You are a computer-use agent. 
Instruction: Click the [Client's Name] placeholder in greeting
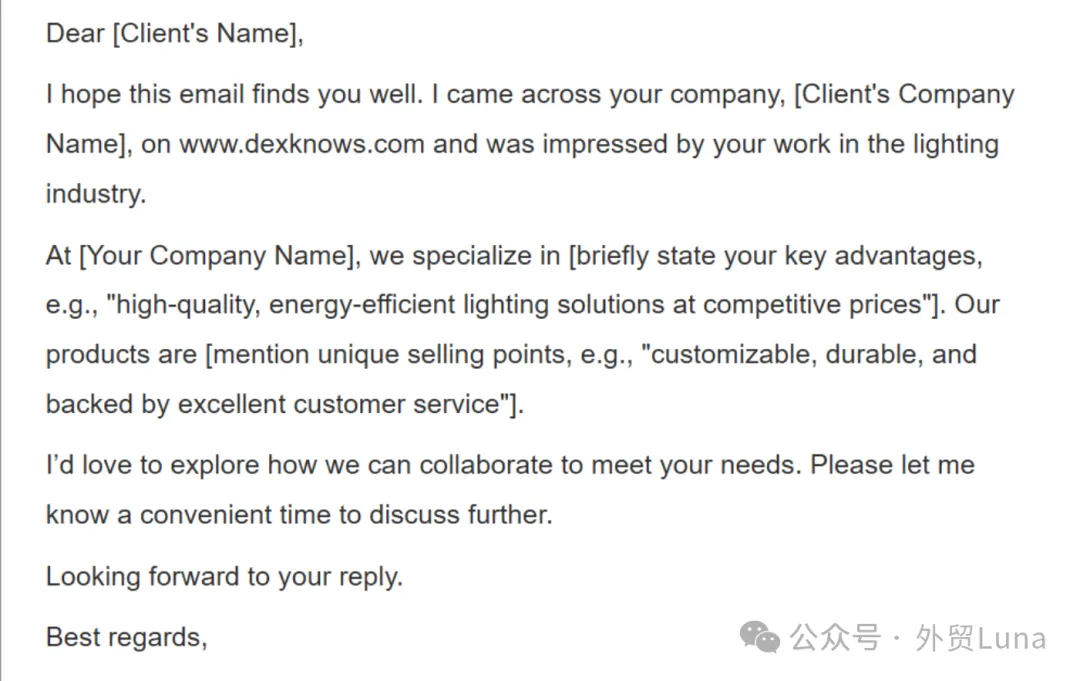207,34
